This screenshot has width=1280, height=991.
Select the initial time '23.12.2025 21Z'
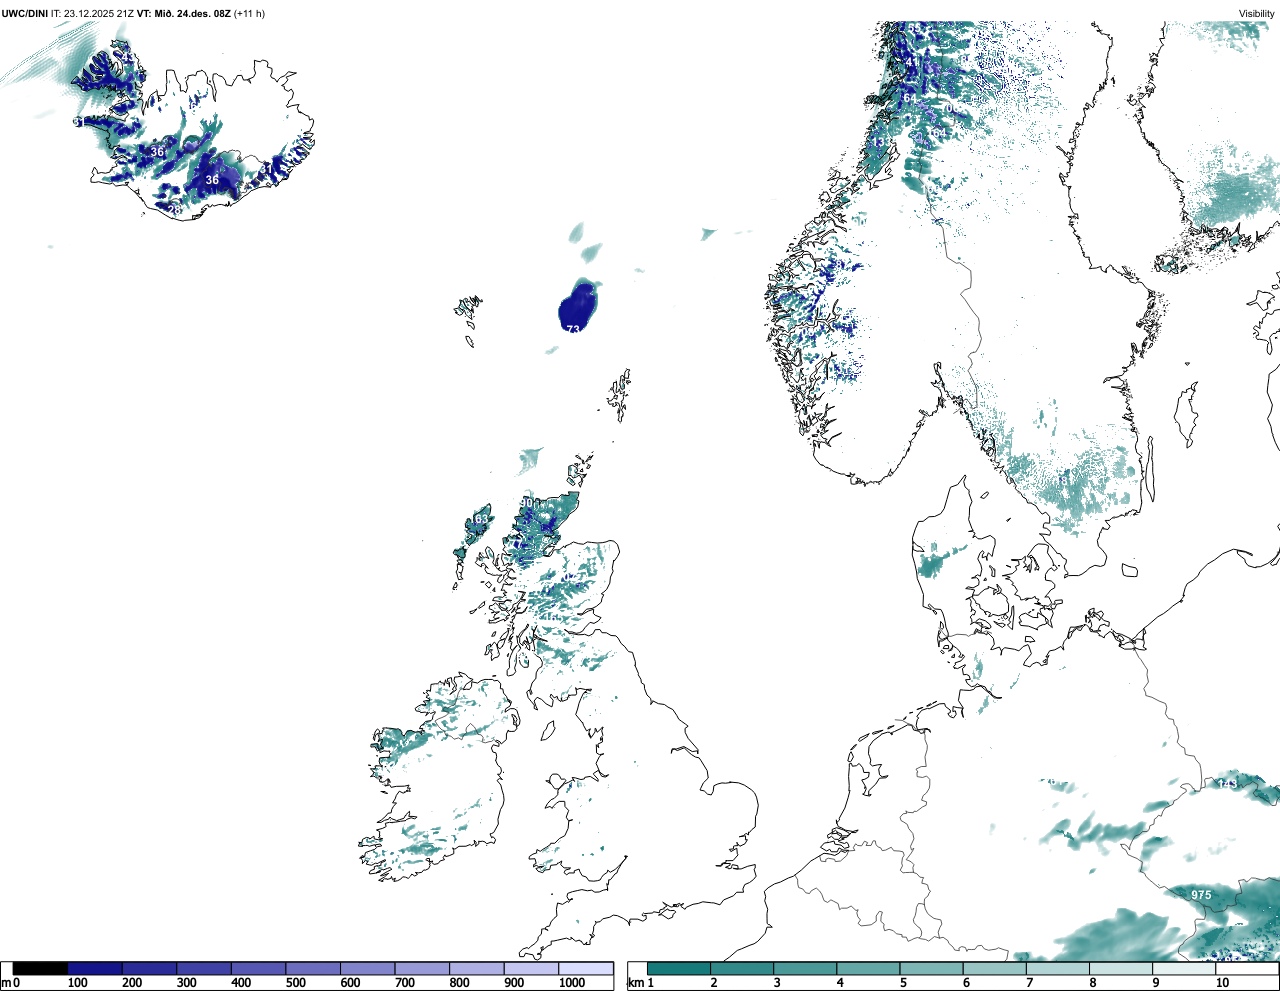click(99, 13)
